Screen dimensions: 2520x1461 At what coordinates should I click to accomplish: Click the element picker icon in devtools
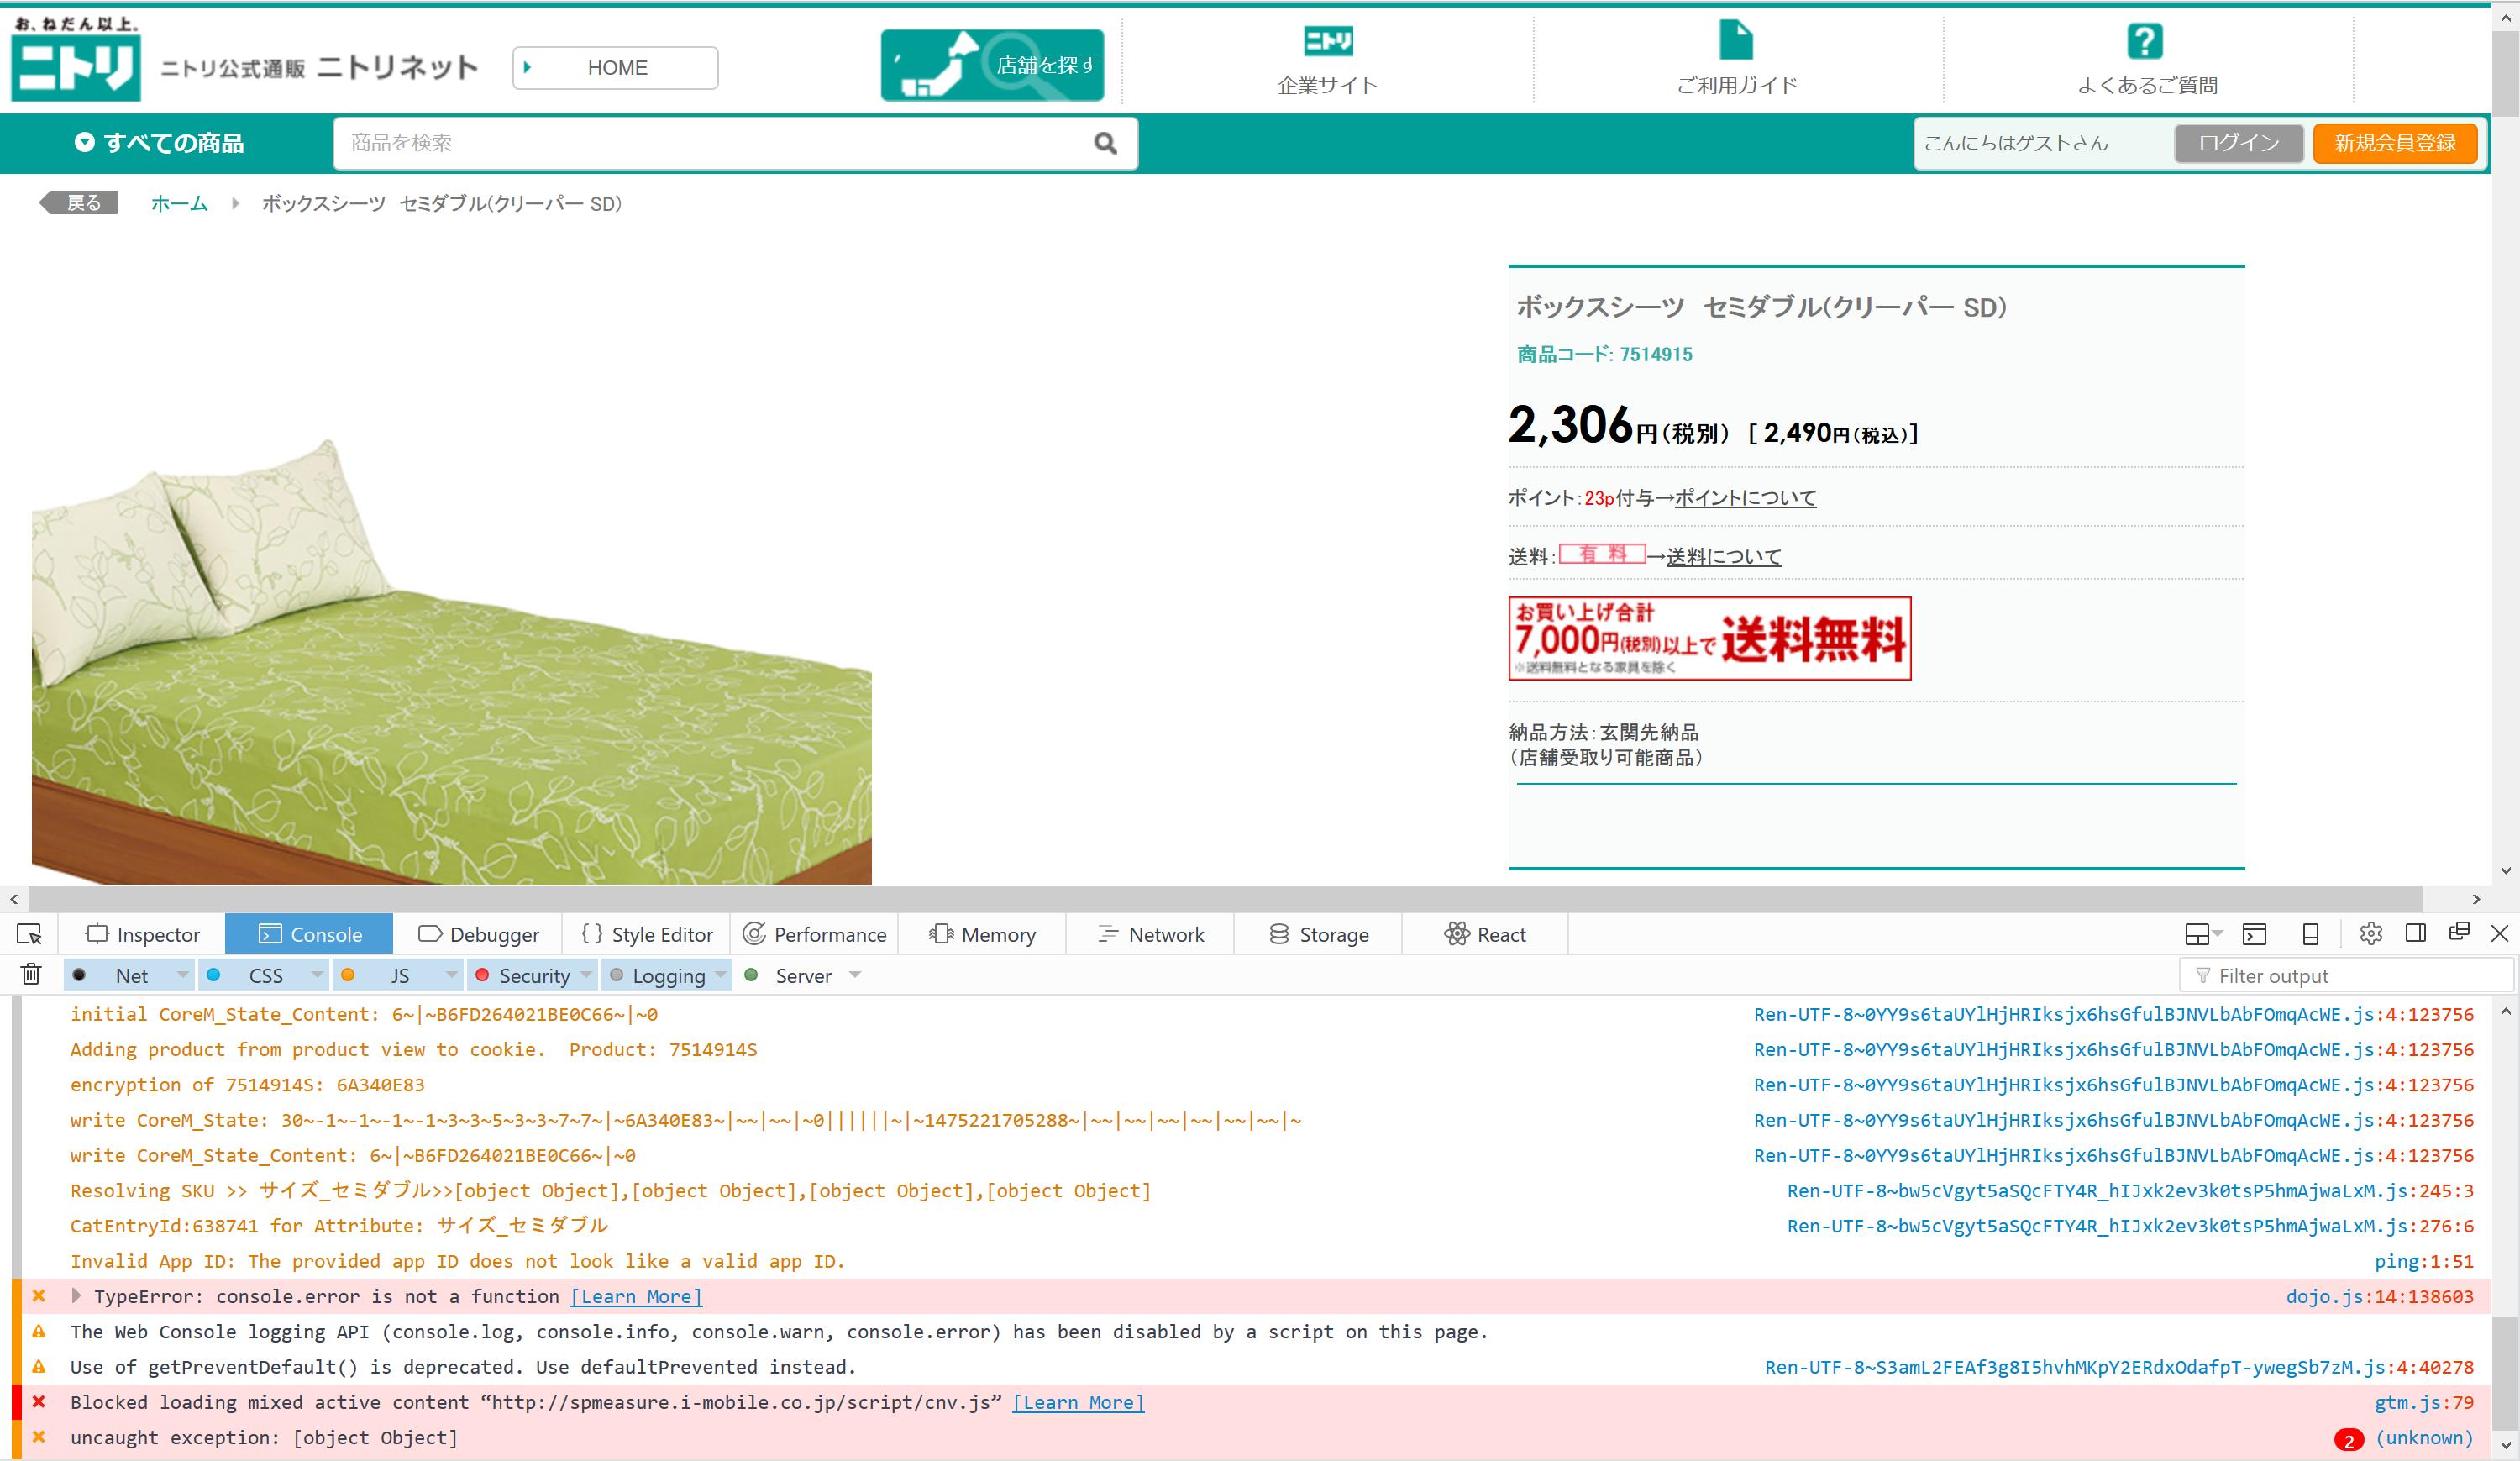pos(29,934)
